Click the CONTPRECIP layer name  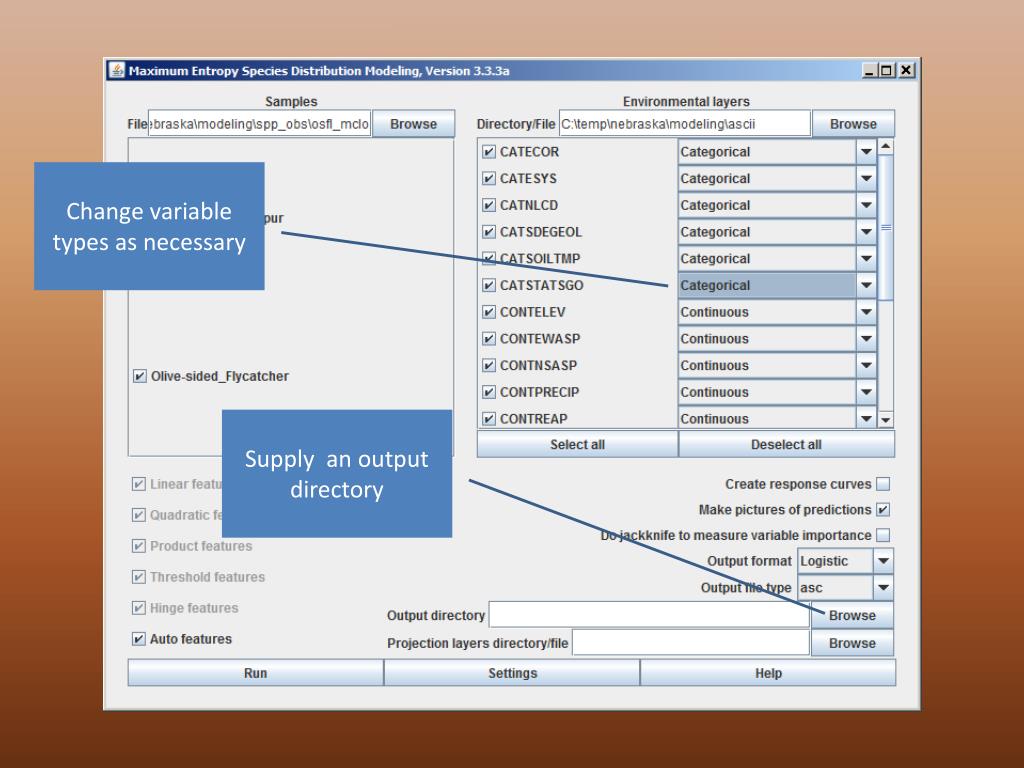[x=539, y=392]
